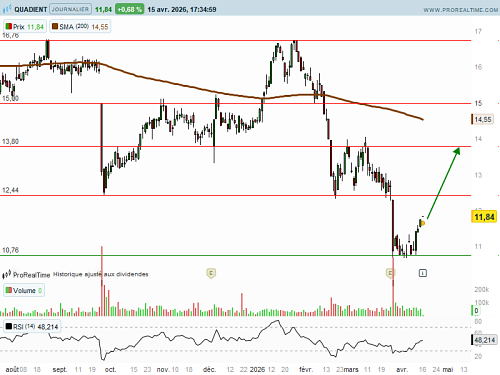Click the Volume indicator label
500x375 pixels.
24,290
